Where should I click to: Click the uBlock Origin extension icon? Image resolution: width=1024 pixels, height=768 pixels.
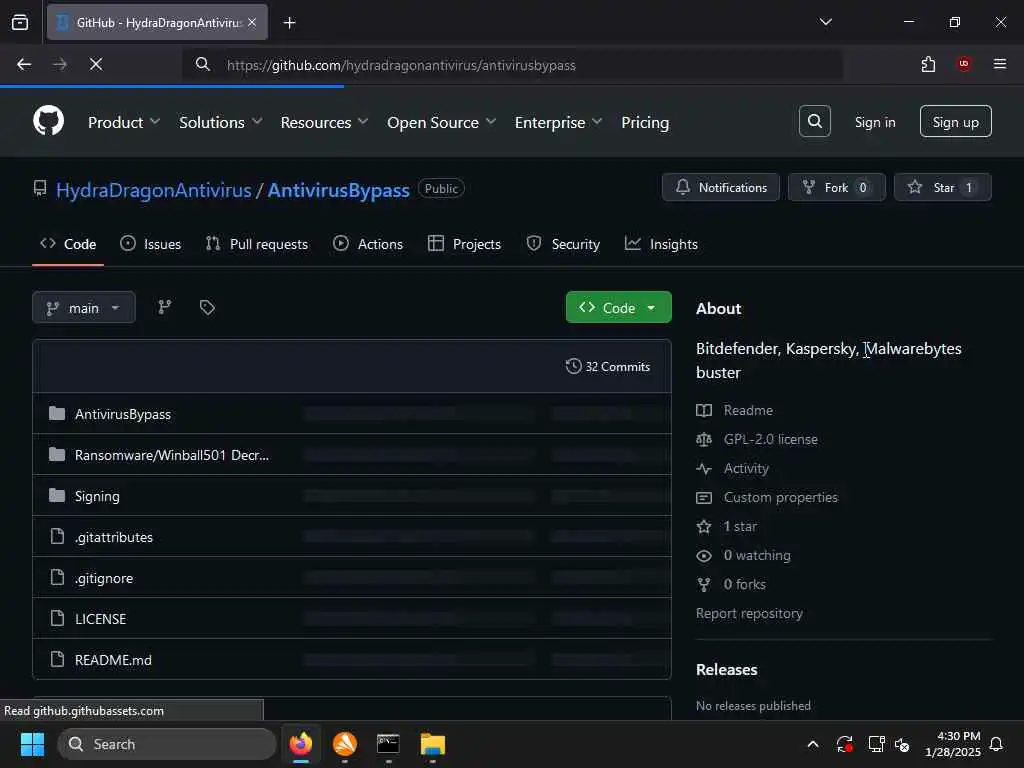tap(963, 64)
